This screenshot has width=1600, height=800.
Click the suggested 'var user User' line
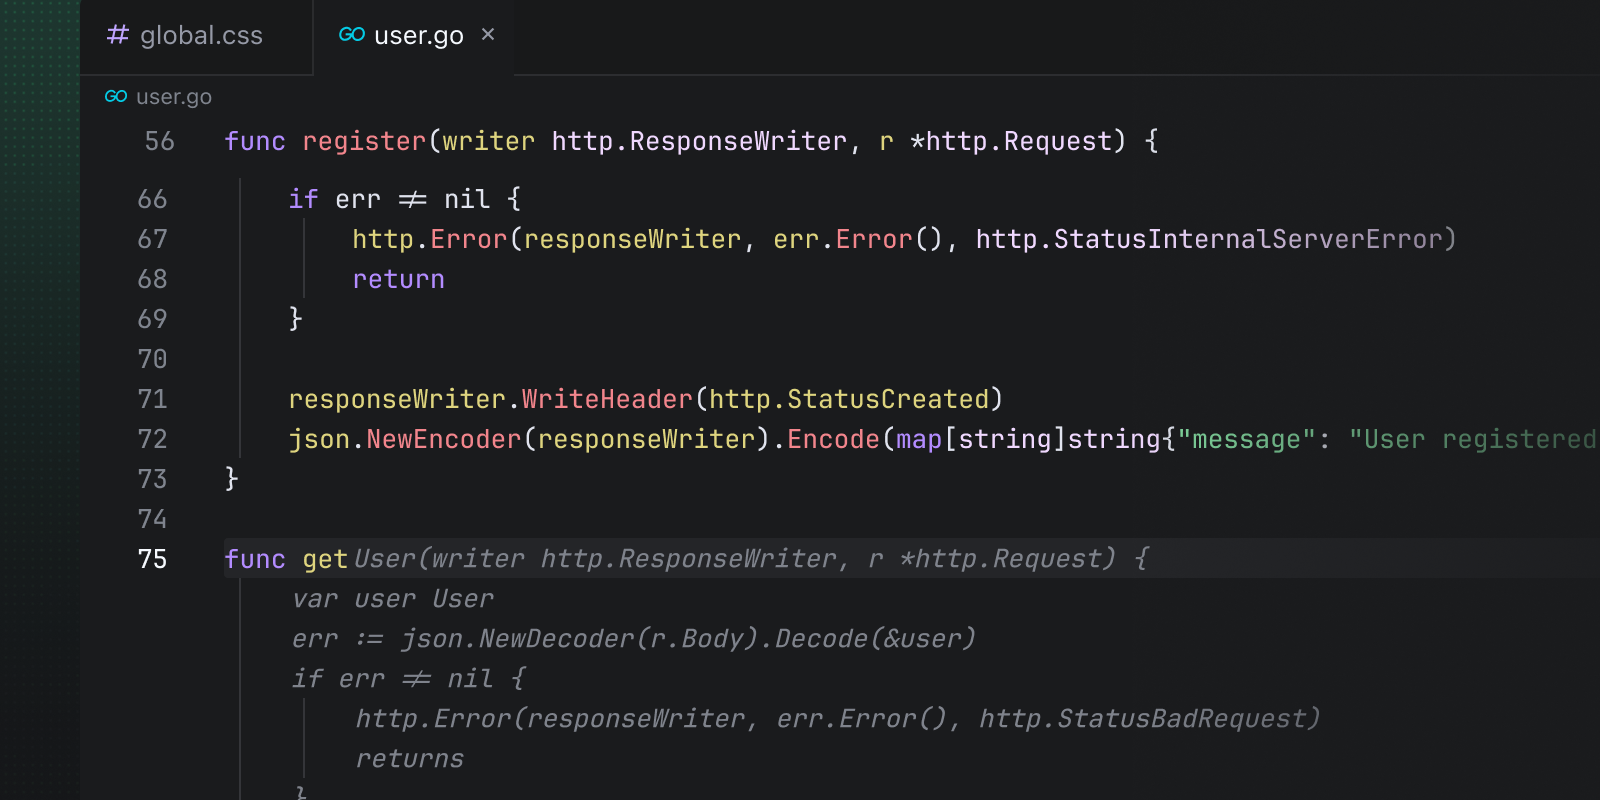click(392, 599)
